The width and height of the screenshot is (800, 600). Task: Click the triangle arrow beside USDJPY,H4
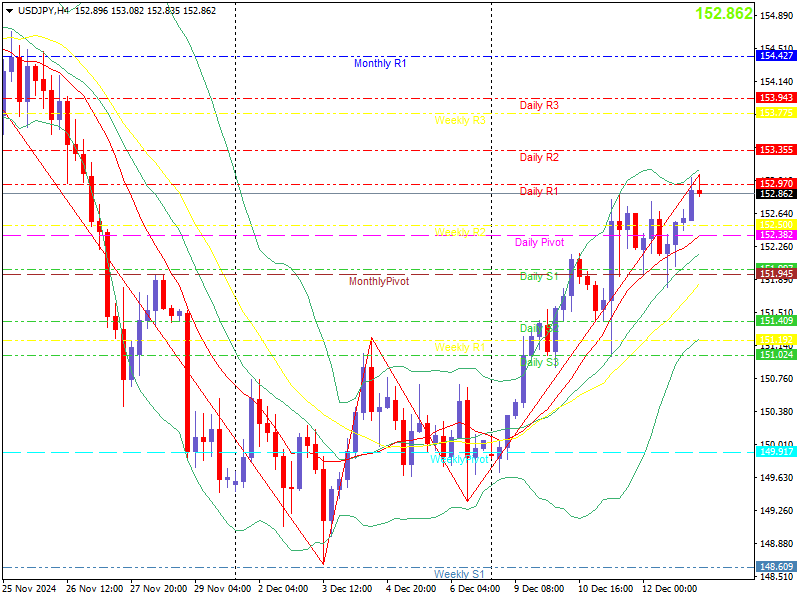tap(8, 10)
